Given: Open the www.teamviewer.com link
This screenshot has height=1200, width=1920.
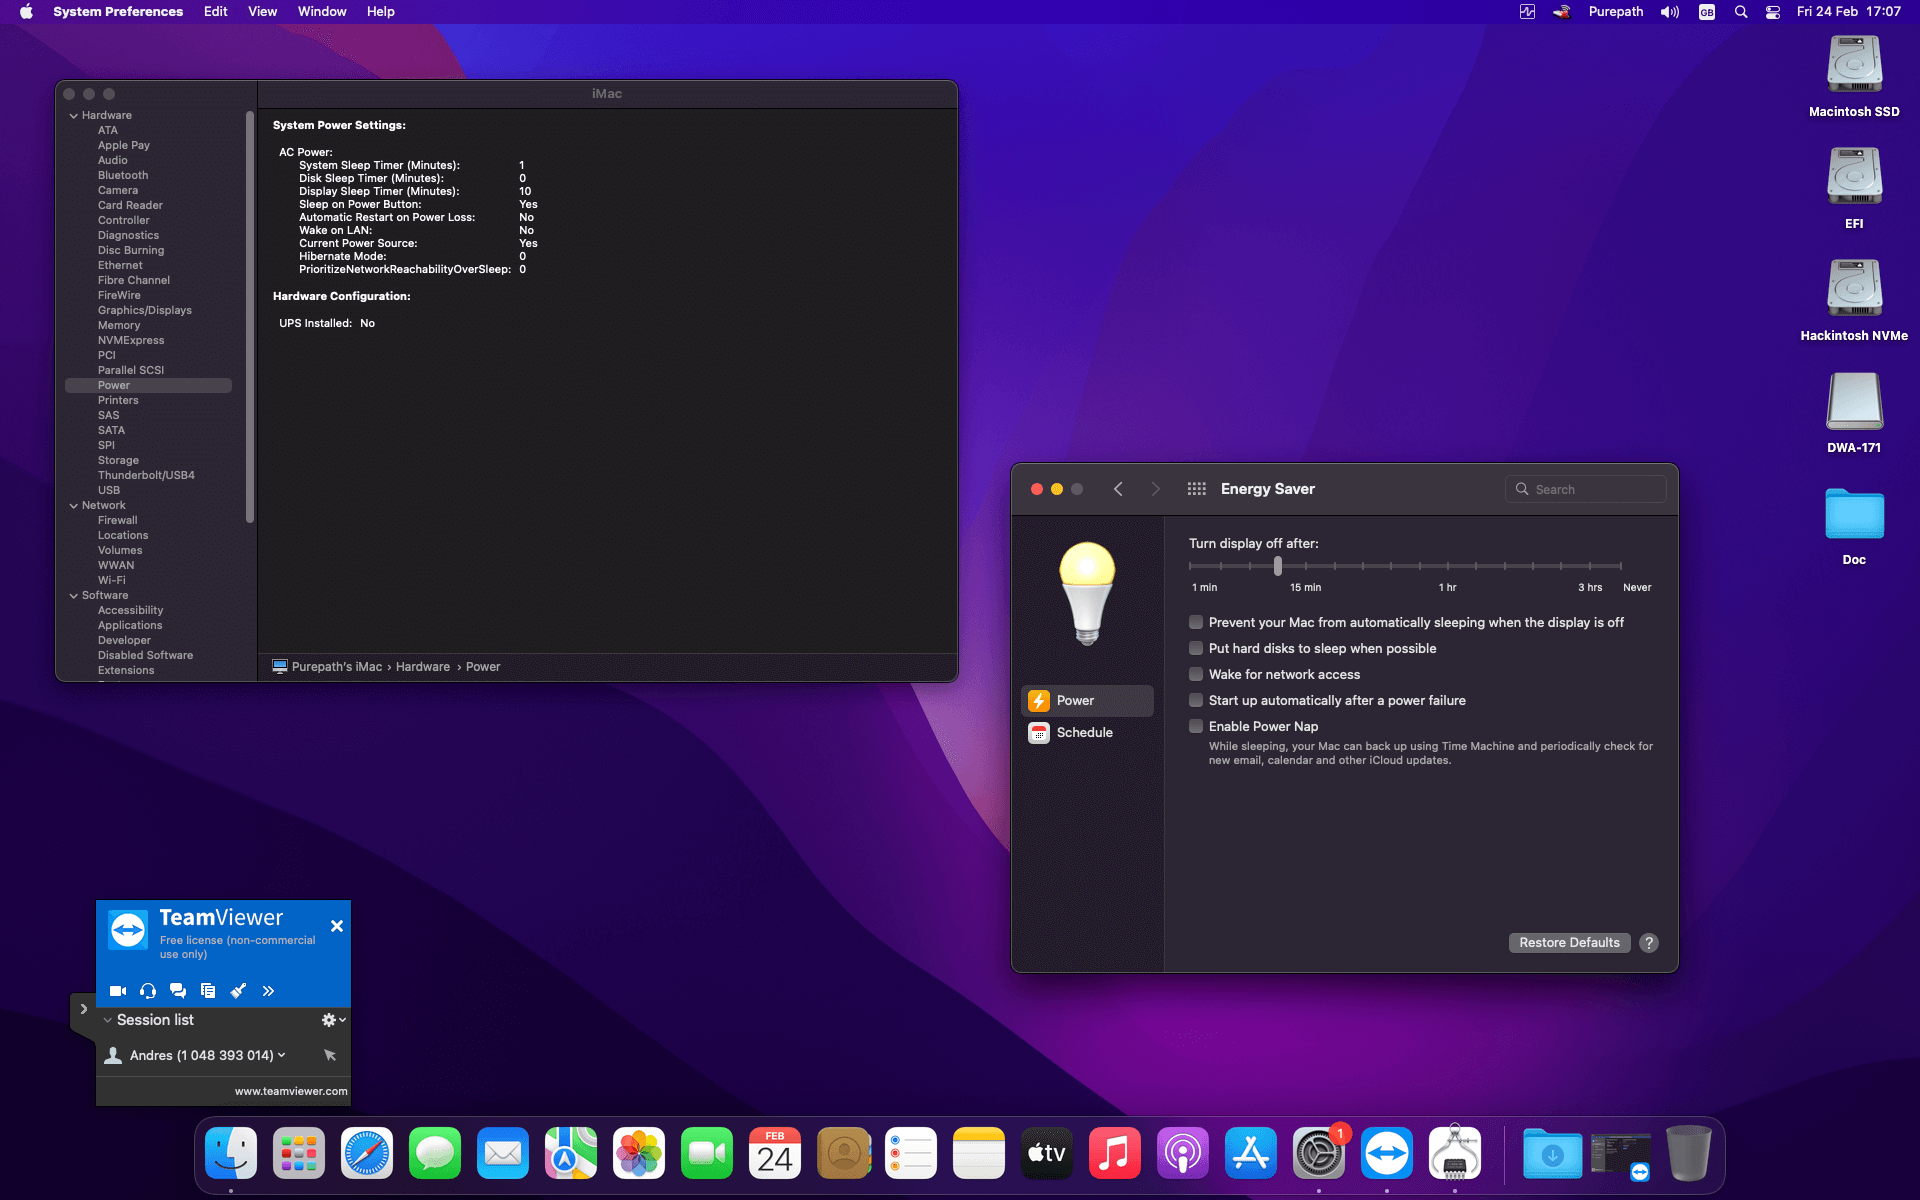Looking at the screenshot, I should (x=291, y=1091).
